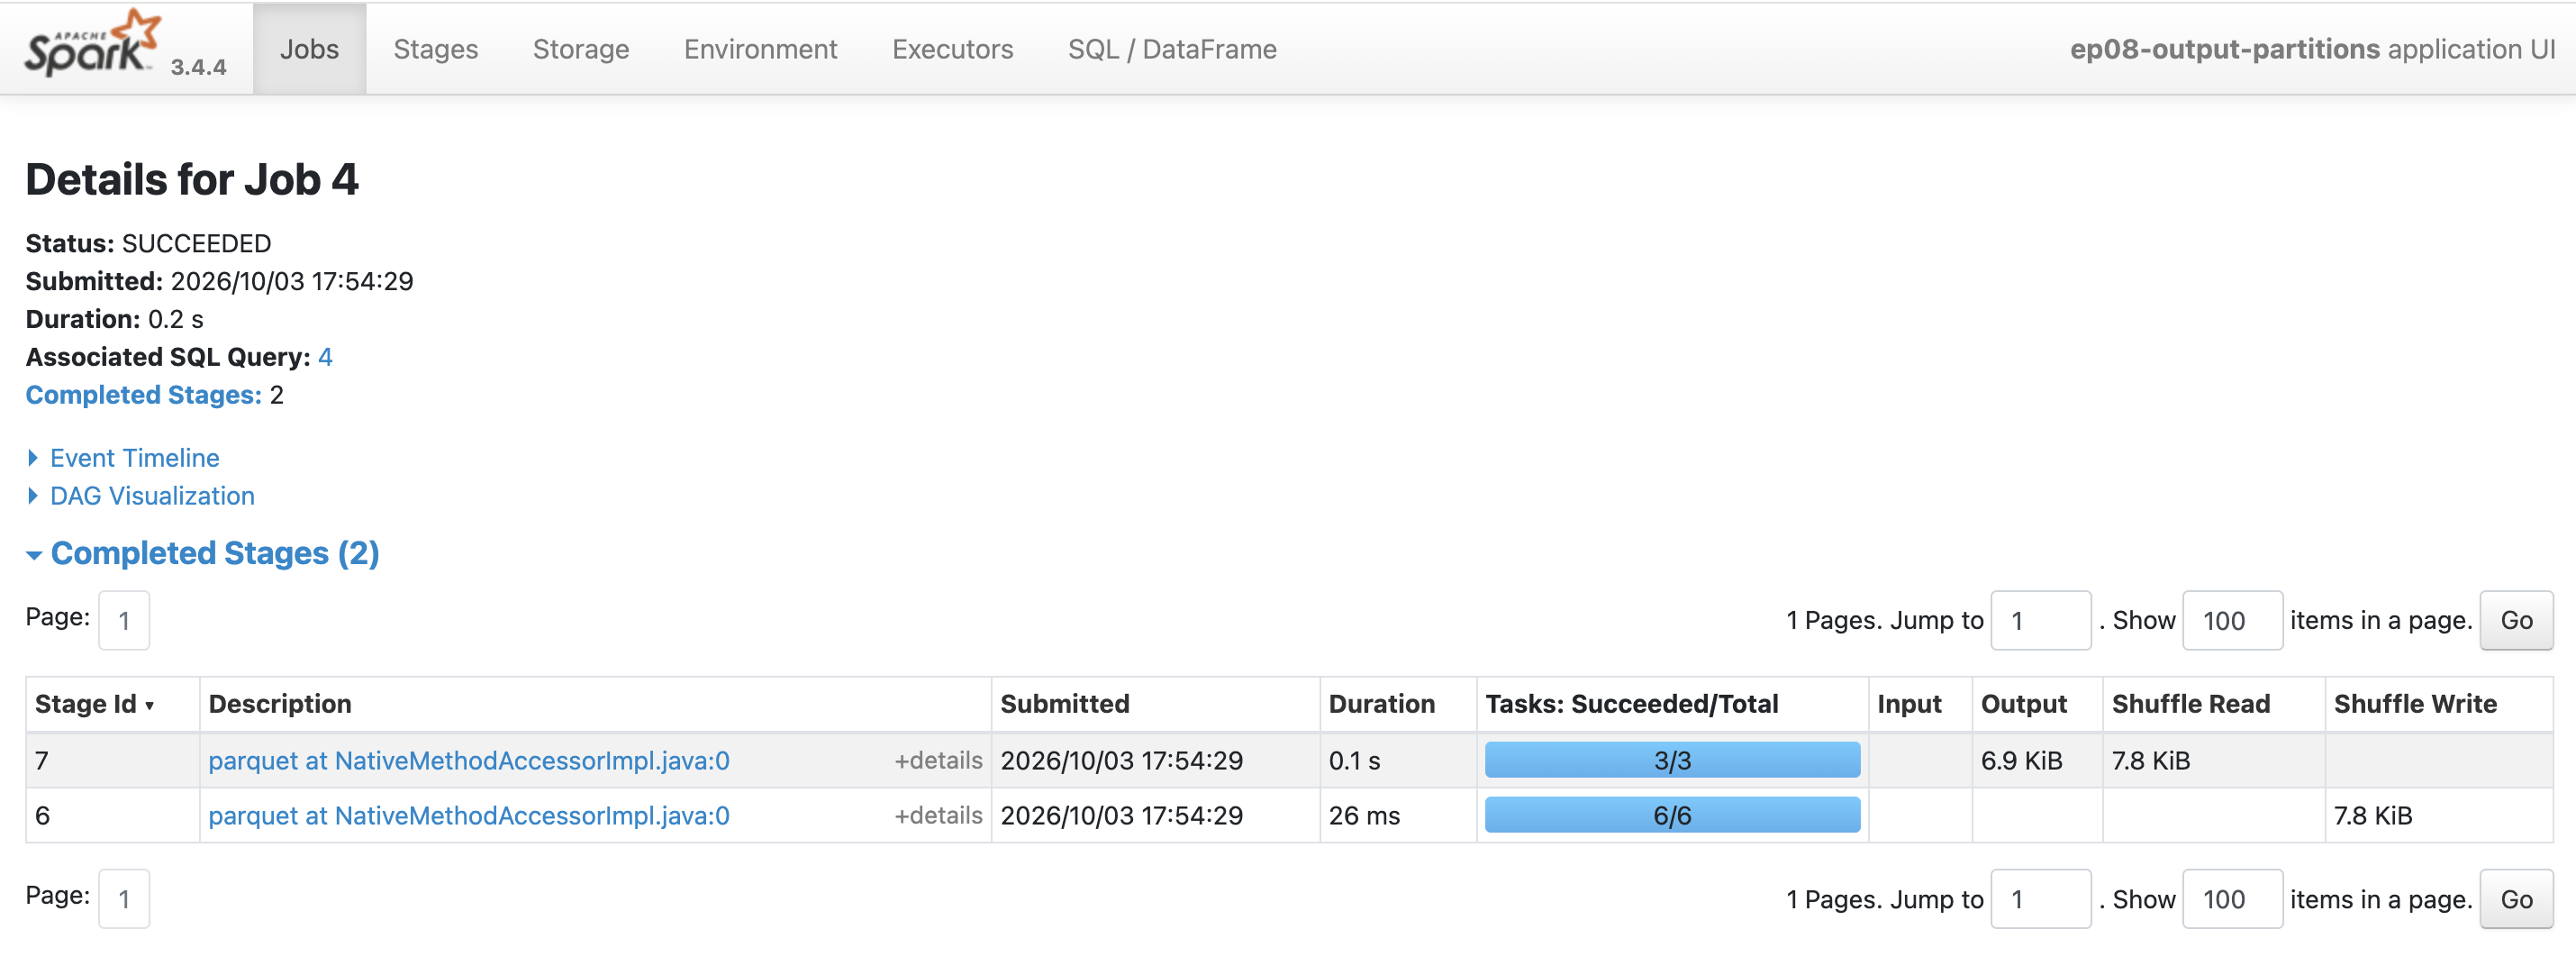Open the Jobs tab

(309, 49)
